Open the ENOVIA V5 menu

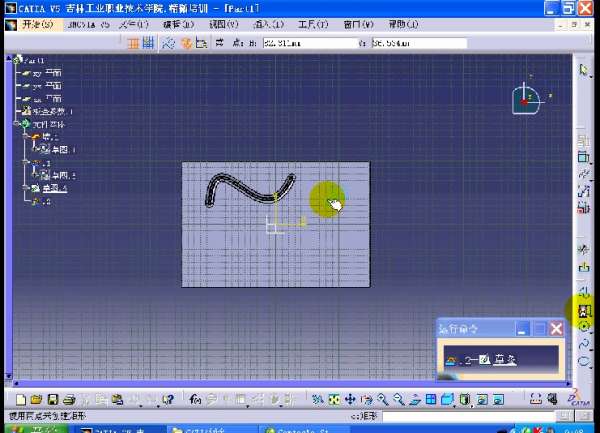tap(88, 25)
